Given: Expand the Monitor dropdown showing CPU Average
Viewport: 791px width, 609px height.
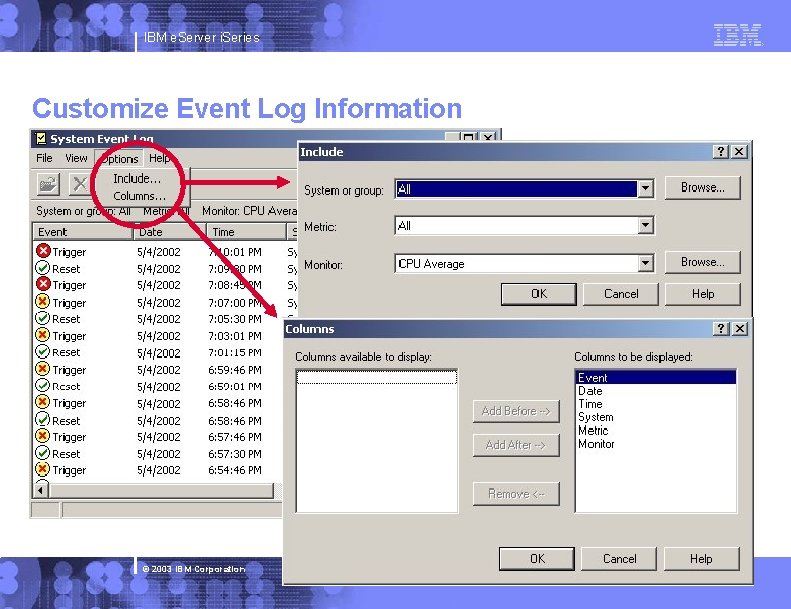Looking at the screenshot, I should pos(645,263).
